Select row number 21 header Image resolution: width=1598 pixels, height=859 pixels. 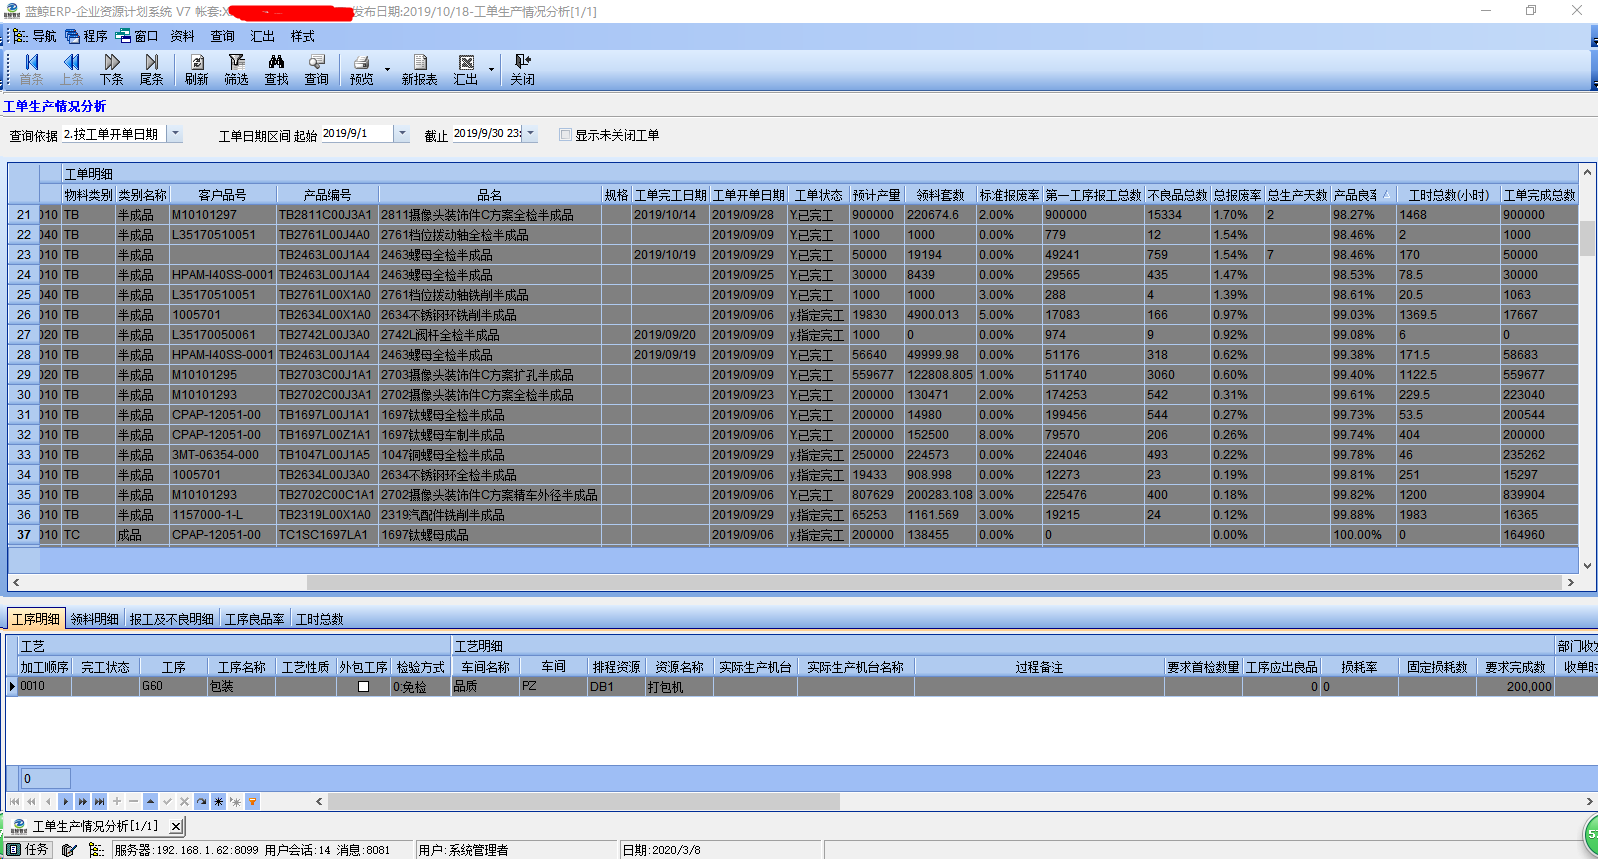tap(24, 215)
